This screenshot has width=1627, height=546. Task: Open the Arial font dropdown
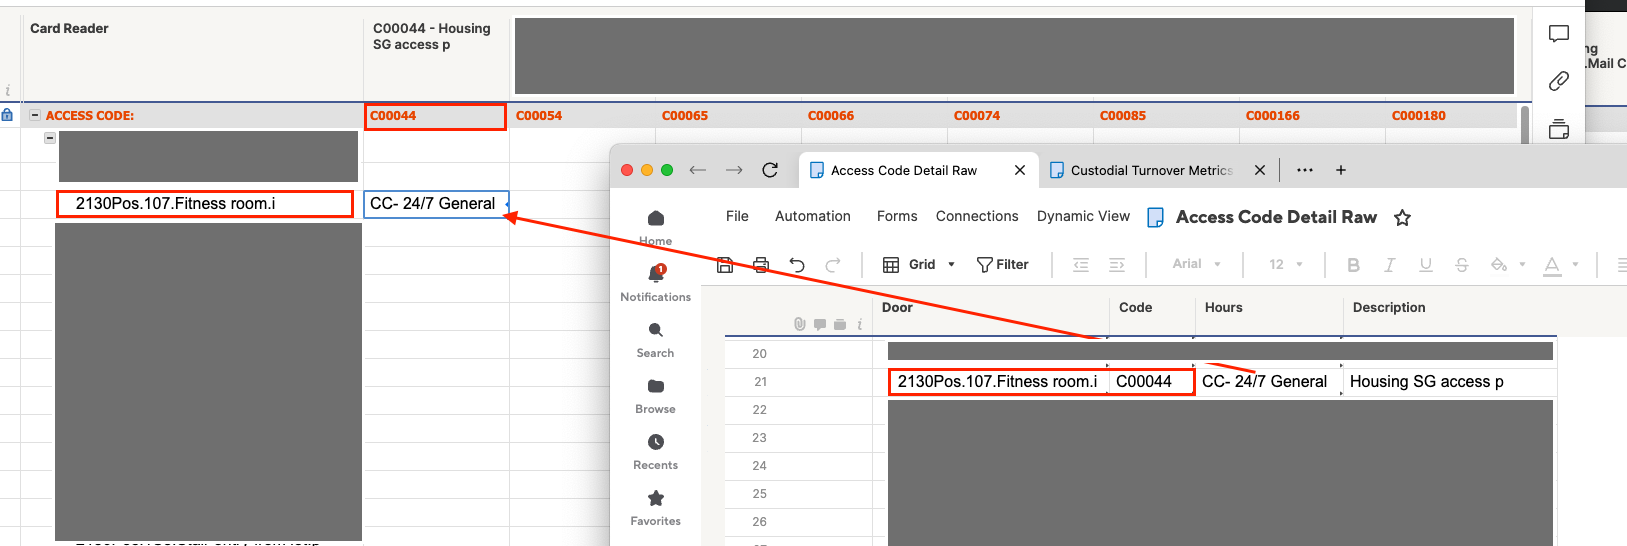(1197, 264)
